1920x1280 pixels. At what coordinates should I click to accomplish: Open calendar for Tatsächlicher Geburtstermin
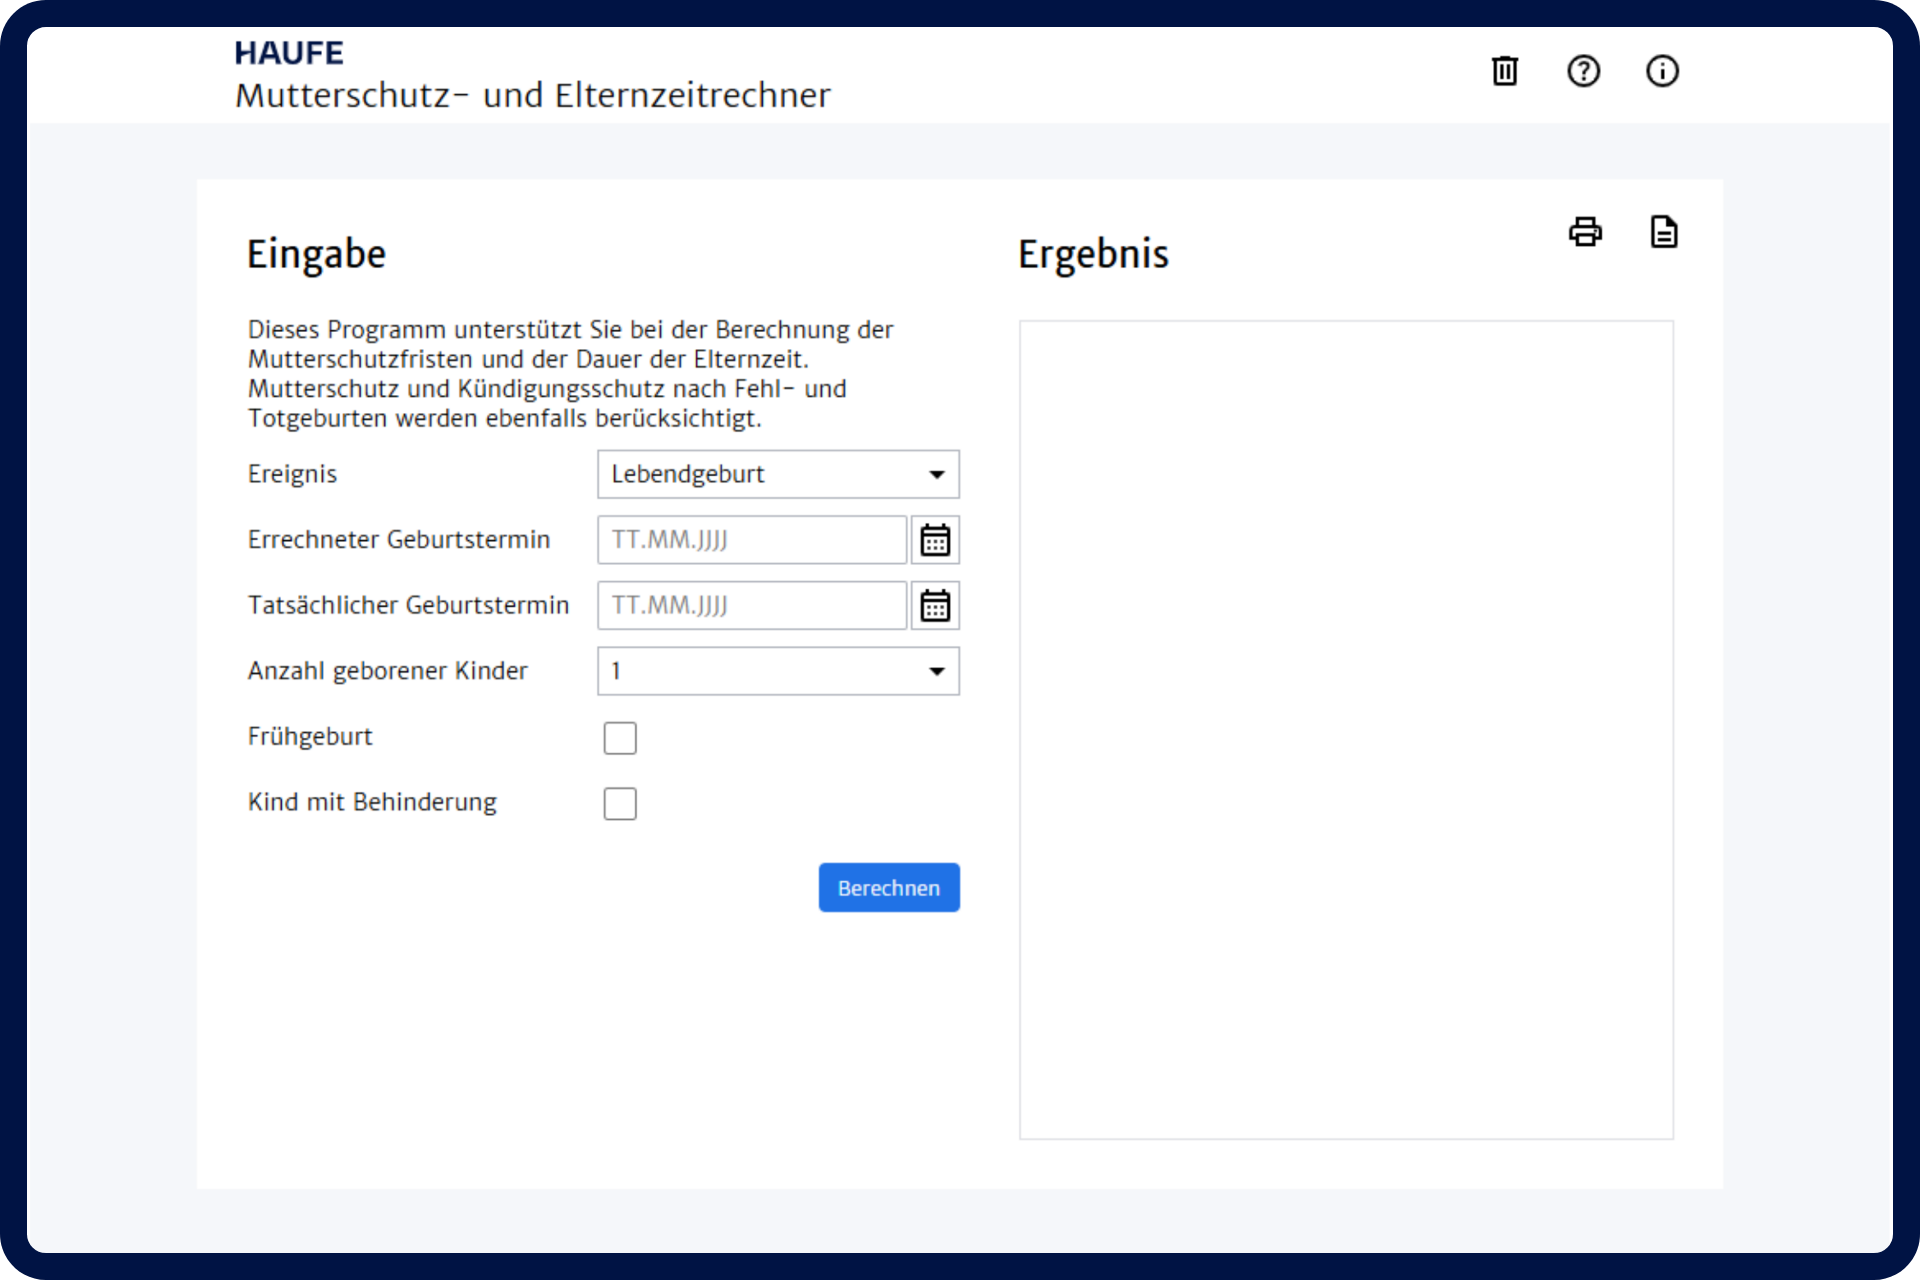[935, 606]
